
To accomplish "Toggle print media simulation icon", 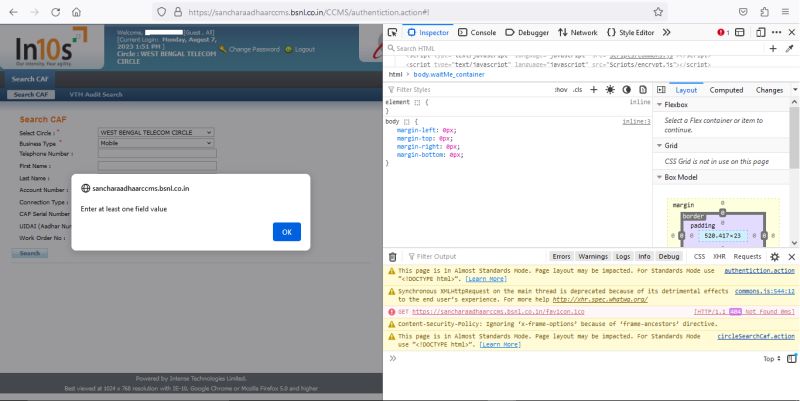I will point(643,89).
